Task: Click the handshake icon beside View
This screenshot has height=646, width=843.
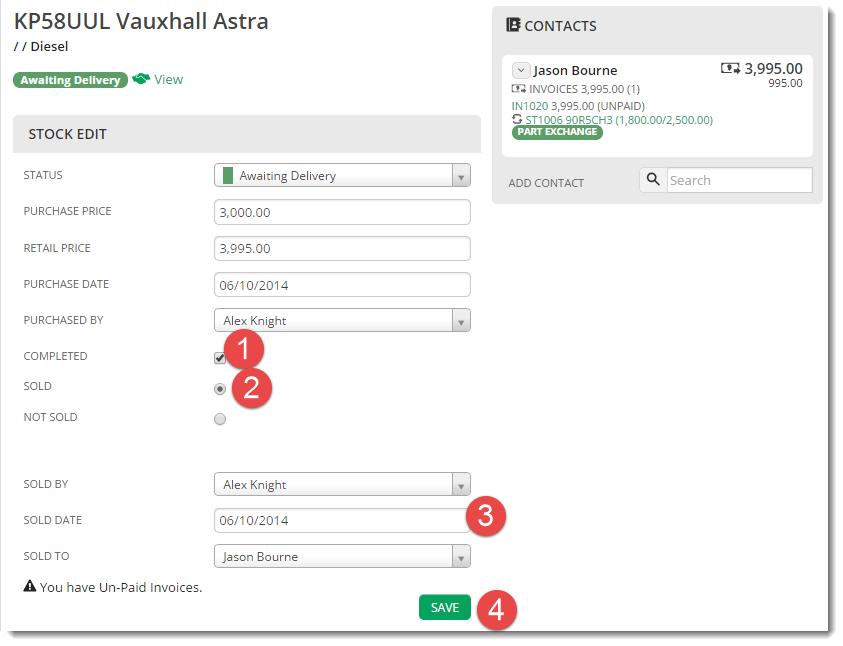Action: pos(141,79)
